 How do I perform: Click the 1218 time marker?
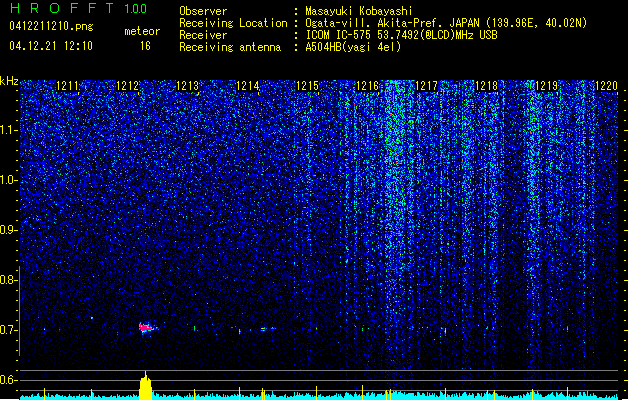pos(486,86)
